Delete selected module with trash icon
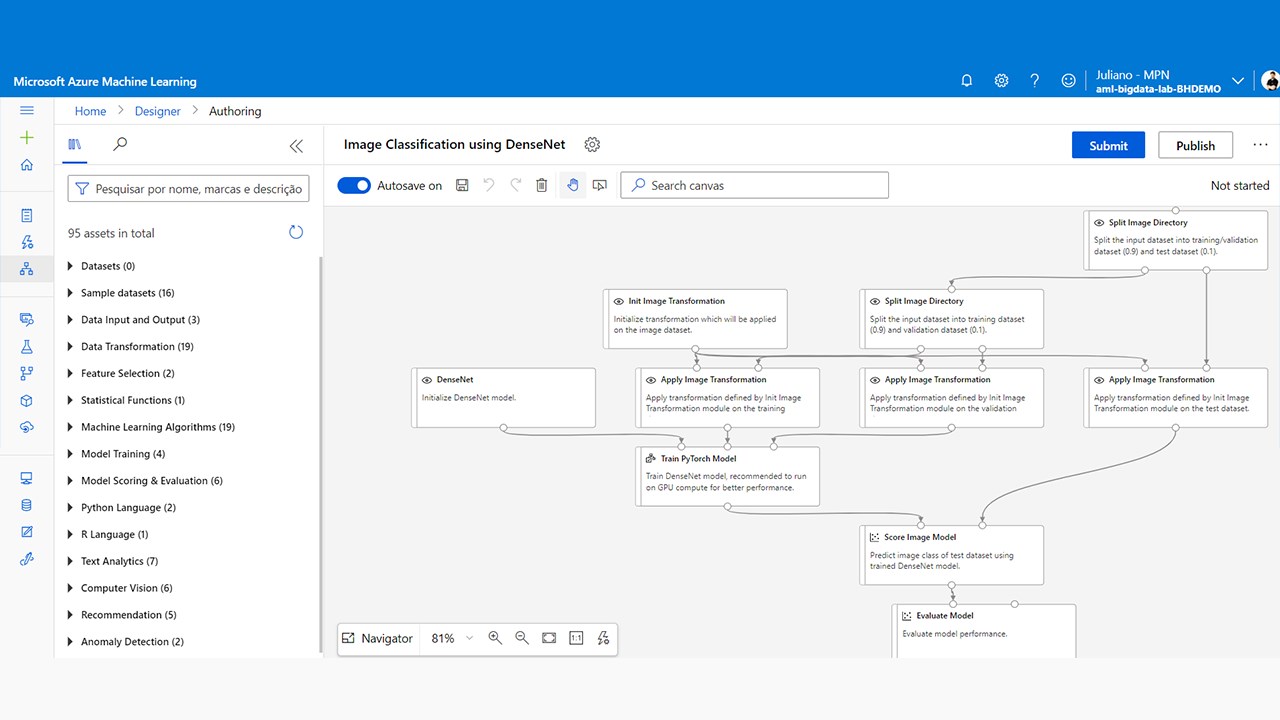 pyautogui.click(x=542, y=185)
